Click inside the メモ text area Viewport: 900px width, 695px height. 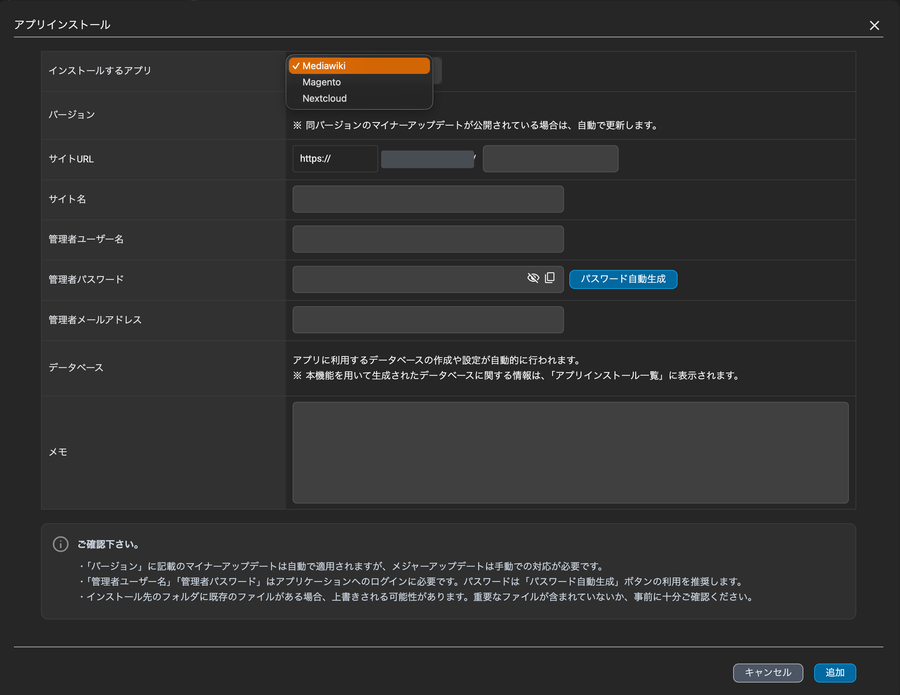571,453
